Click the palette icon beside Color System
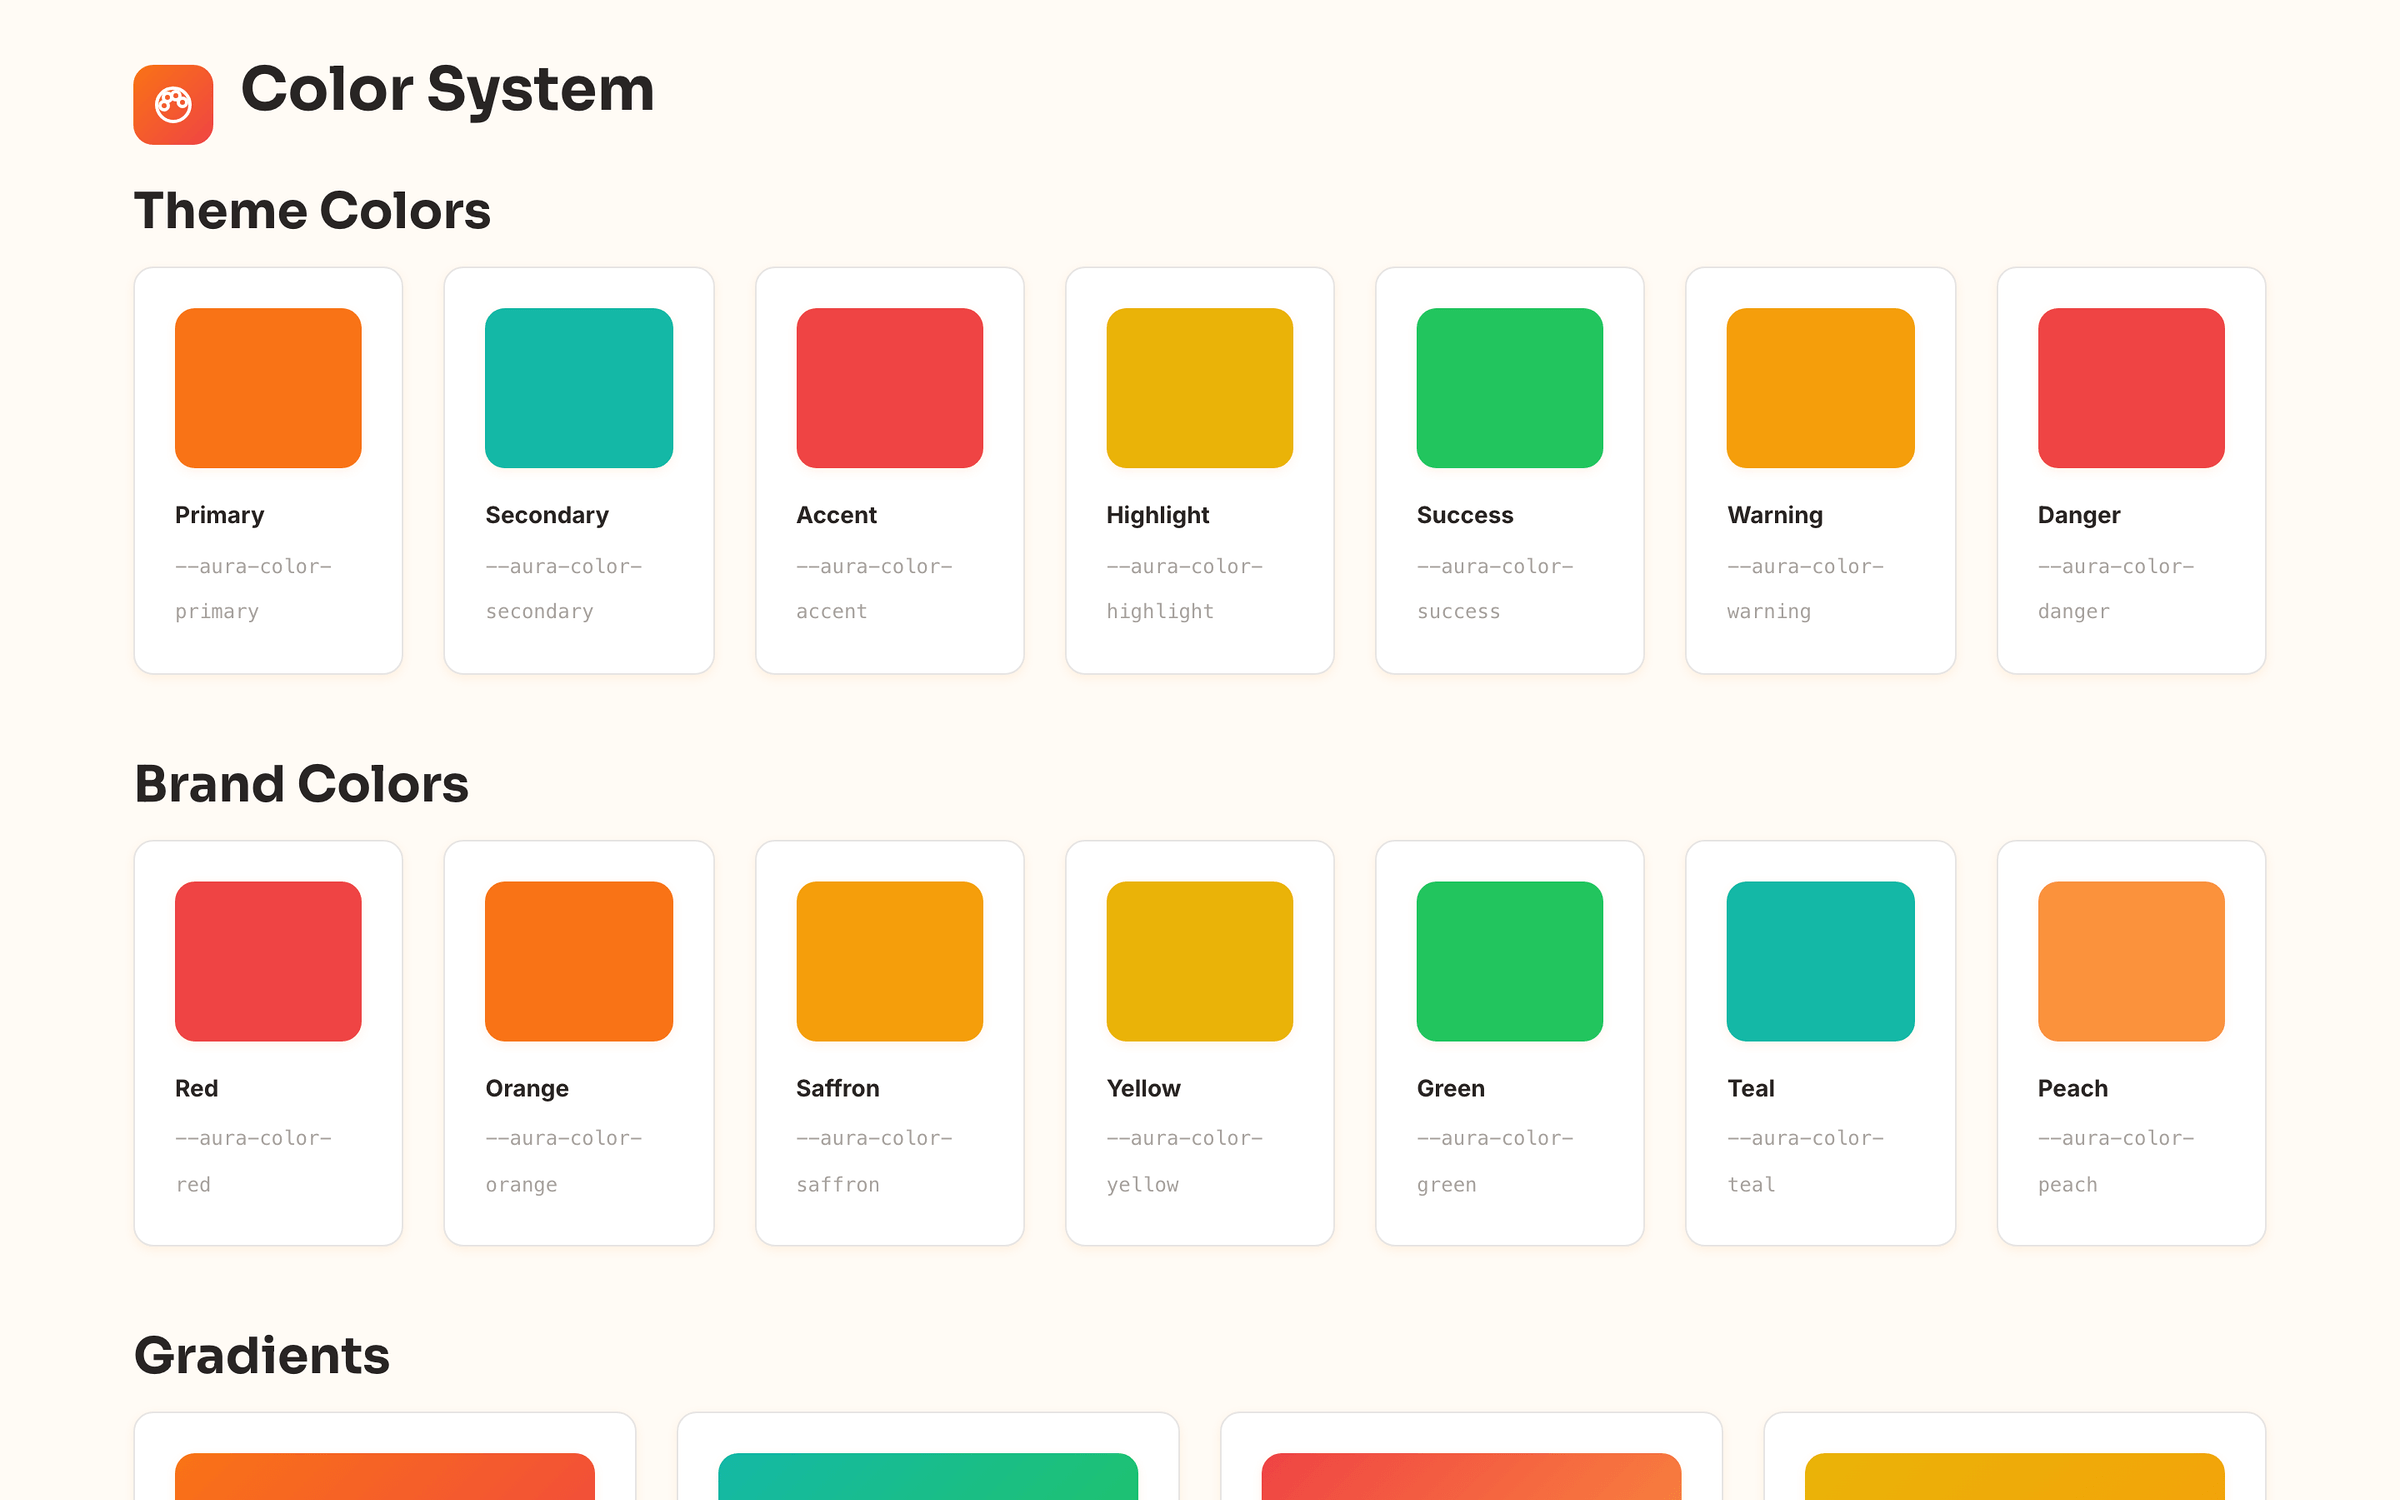The height and width of the screenshot is (1500, 2400). [173, 104]
